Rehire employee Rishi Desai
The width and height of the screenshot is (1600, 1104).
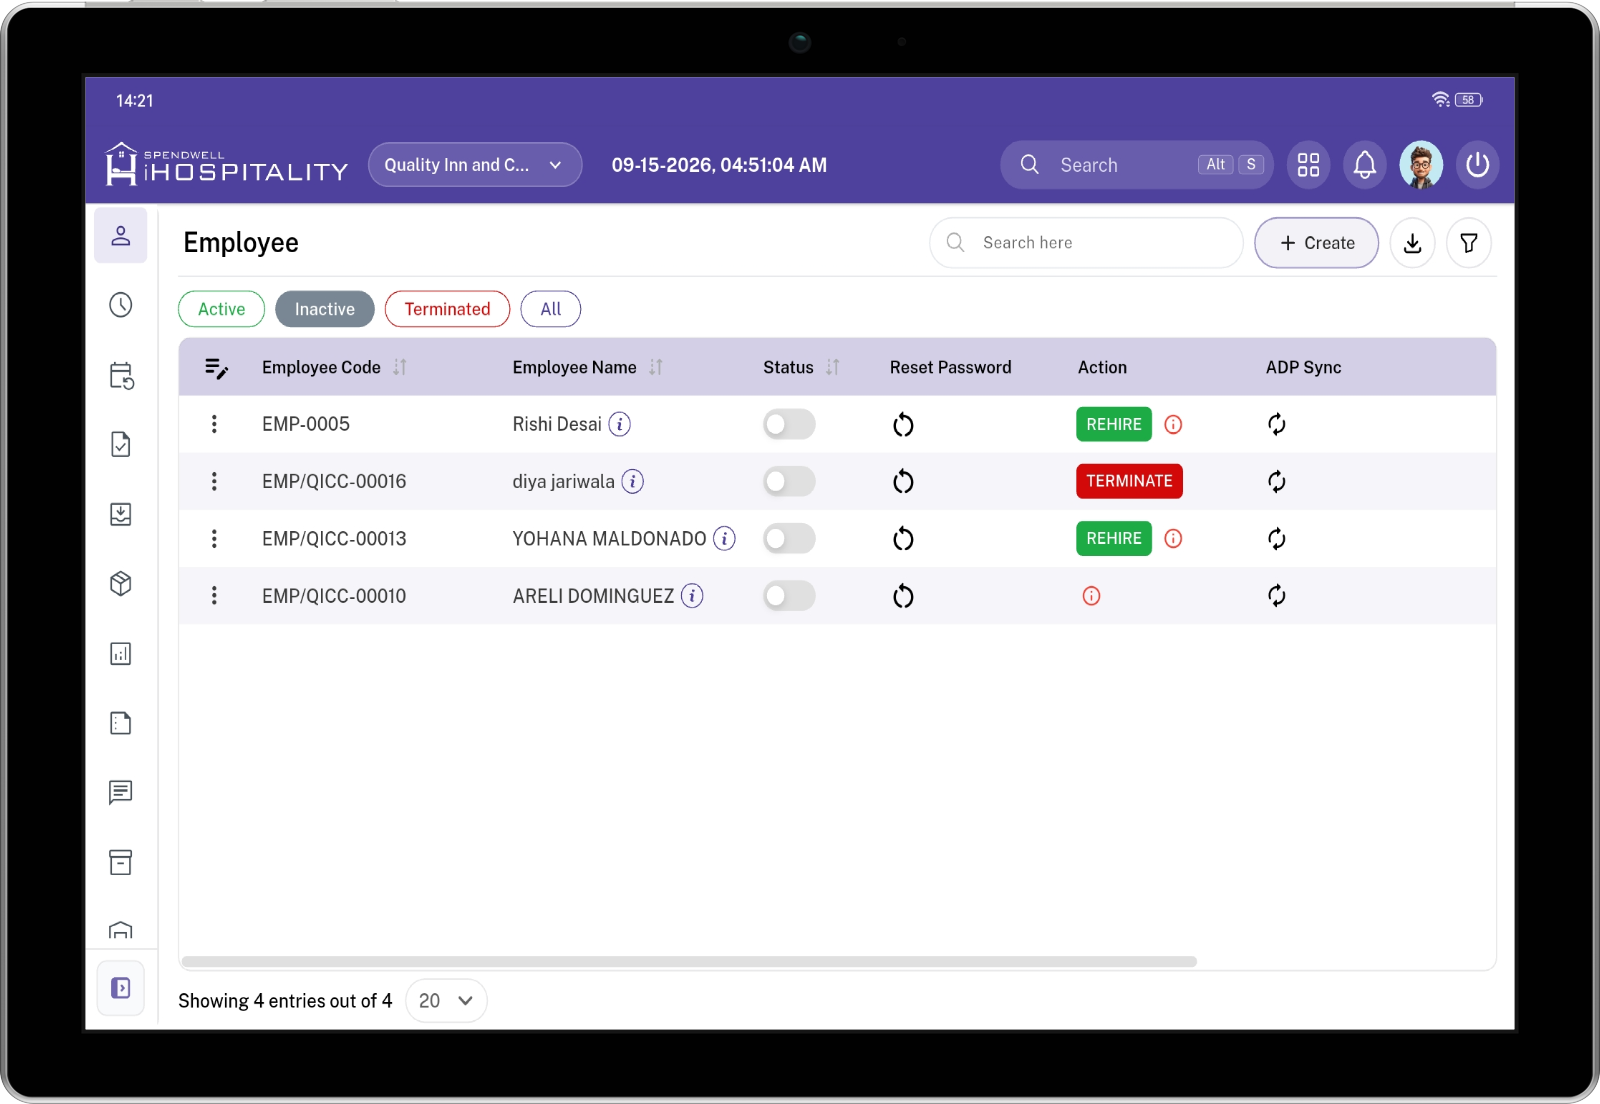click(x=1114, y=424)
